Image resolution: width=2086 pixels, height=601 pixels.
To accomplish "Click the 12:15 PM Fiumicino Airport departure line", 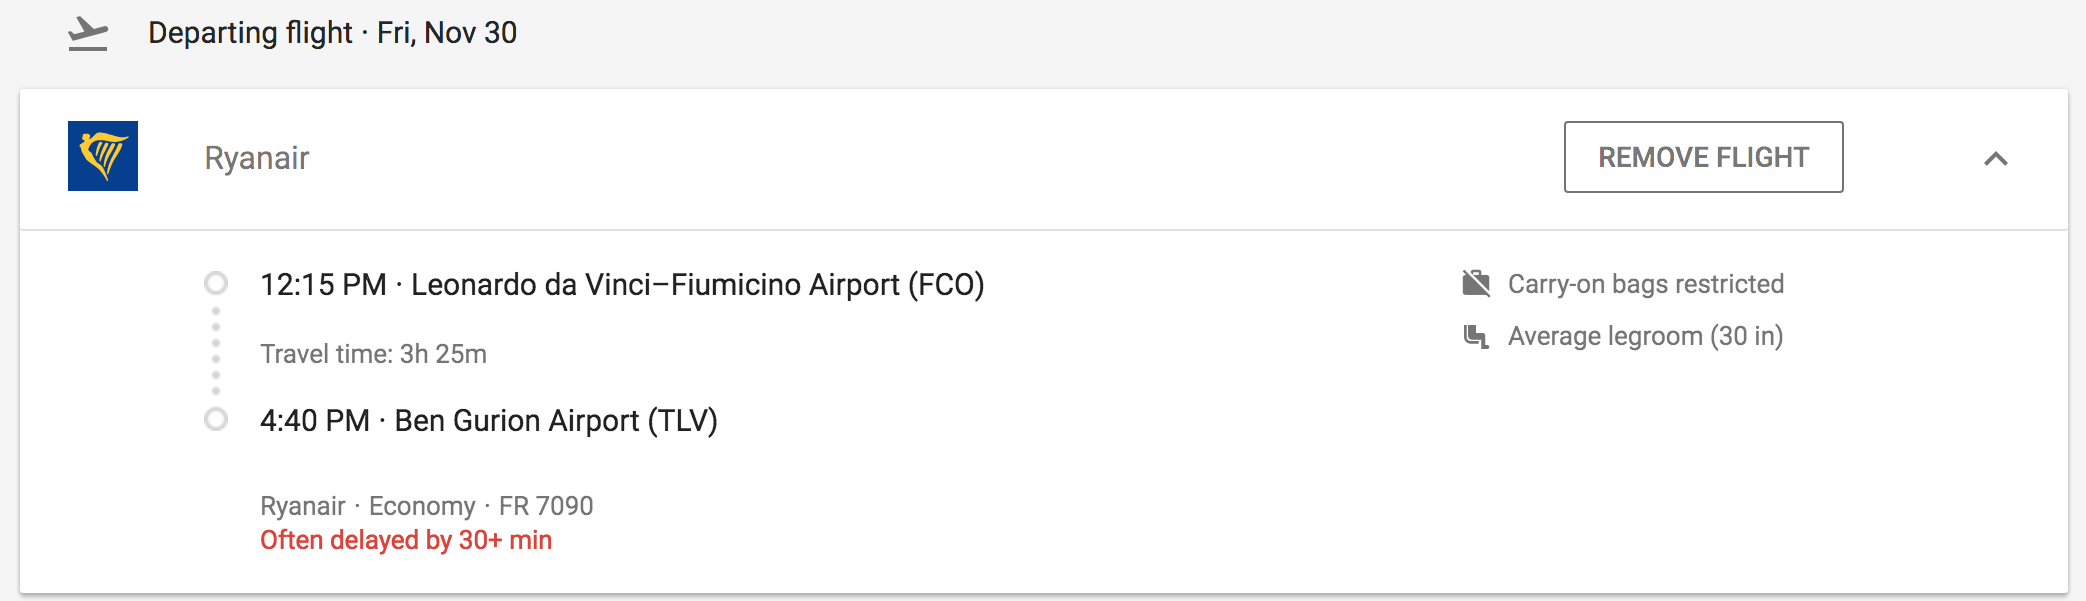I will (x=622, y=285).
